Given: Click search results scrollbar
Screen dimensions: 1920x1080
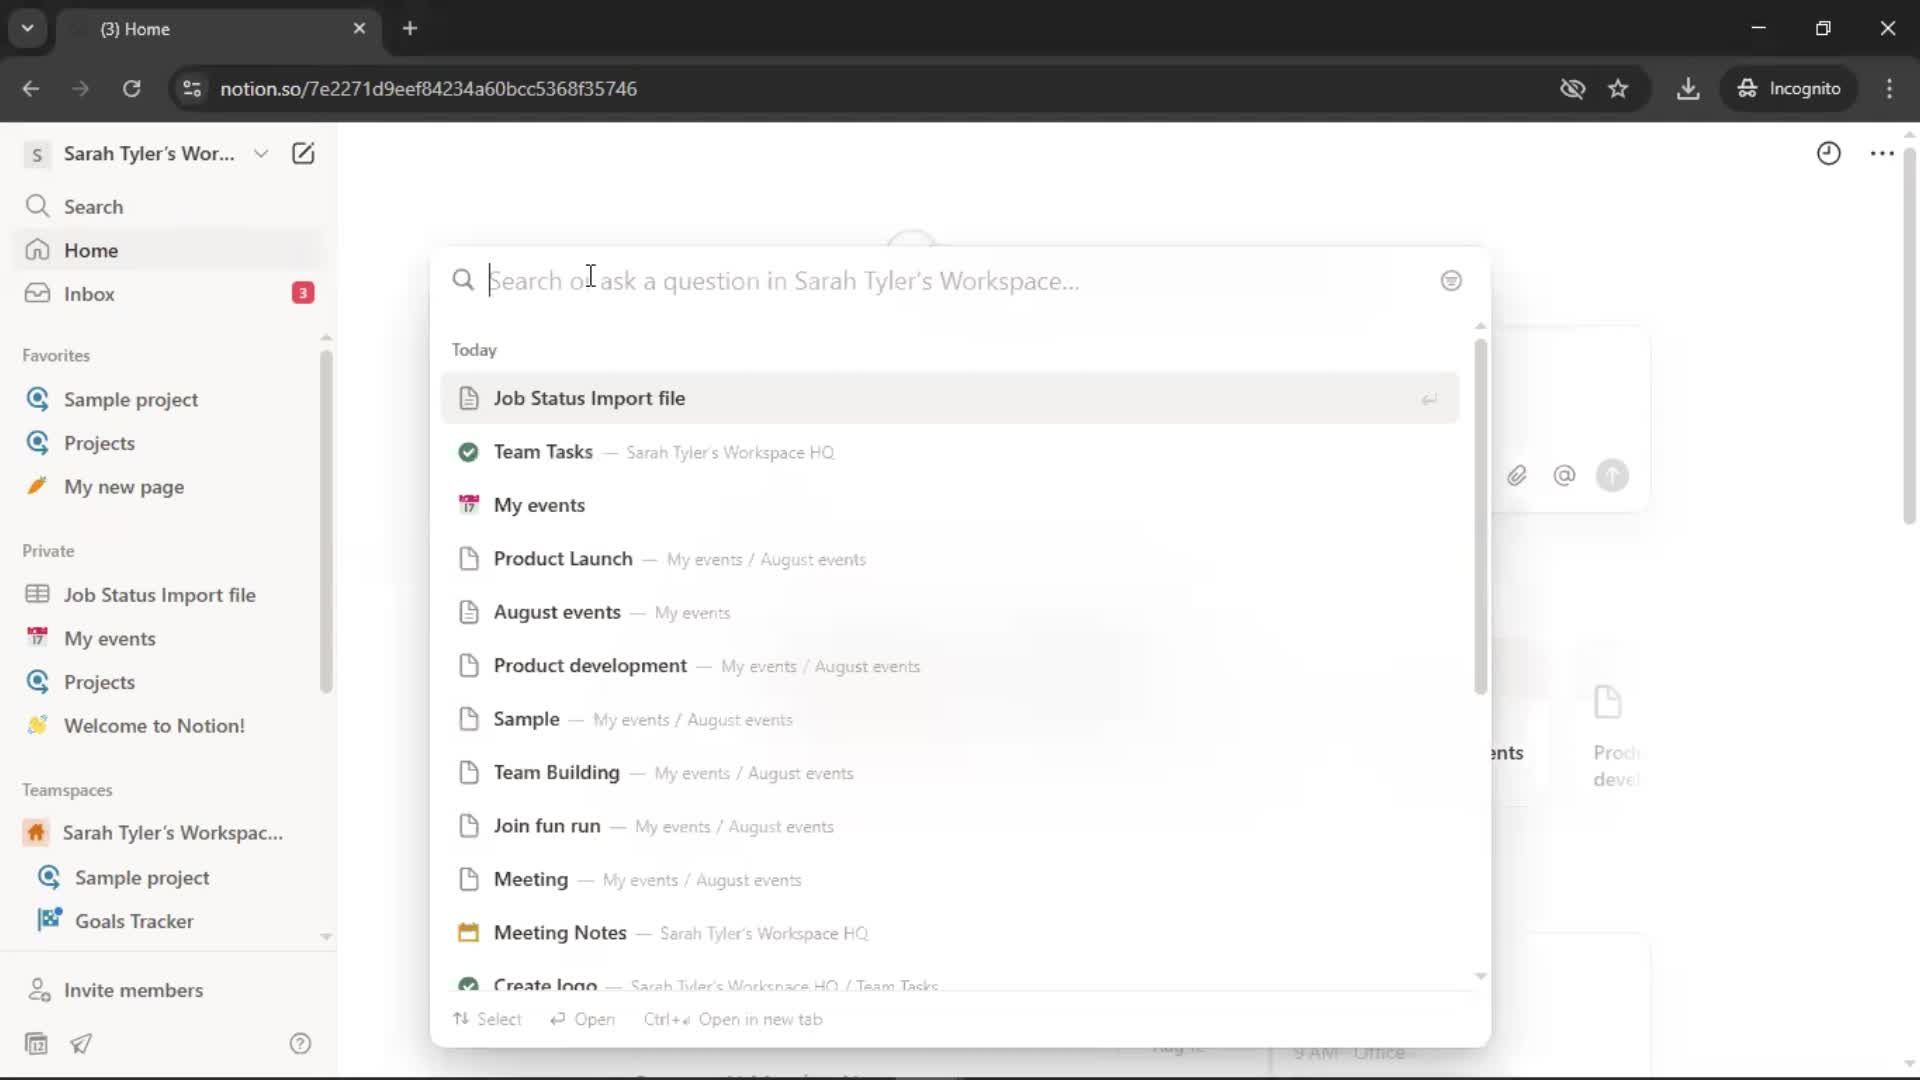Looking at the screenshot, I should [x=1480, y=516].
